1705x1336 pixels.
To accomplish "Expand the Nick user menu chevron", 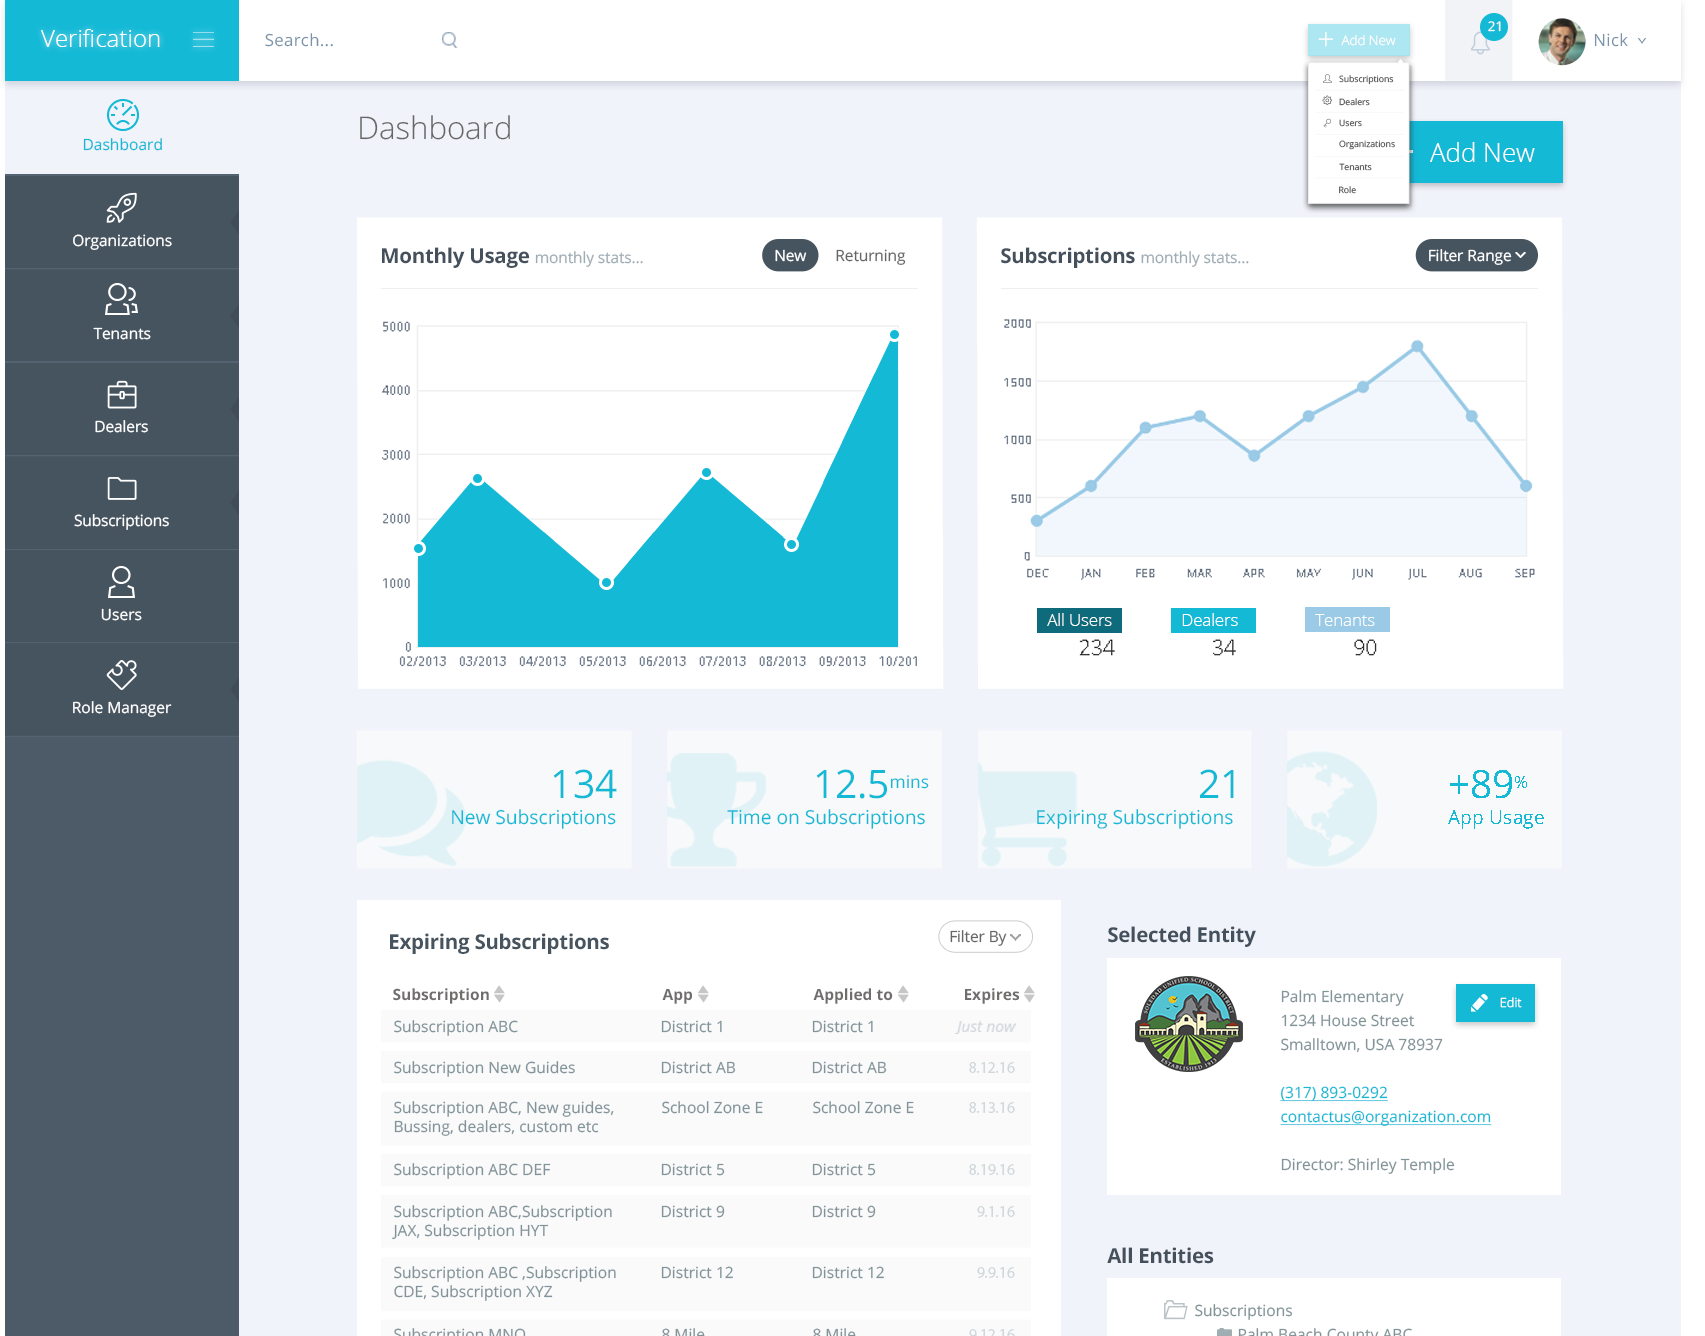I will [1642, 41].
